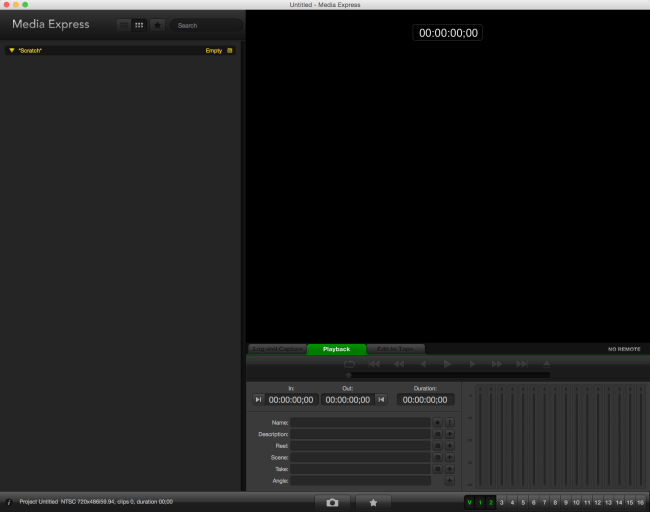Enable audio channel 4
The width and height of the screenshot is (650, 512).
tap(512, 502)
